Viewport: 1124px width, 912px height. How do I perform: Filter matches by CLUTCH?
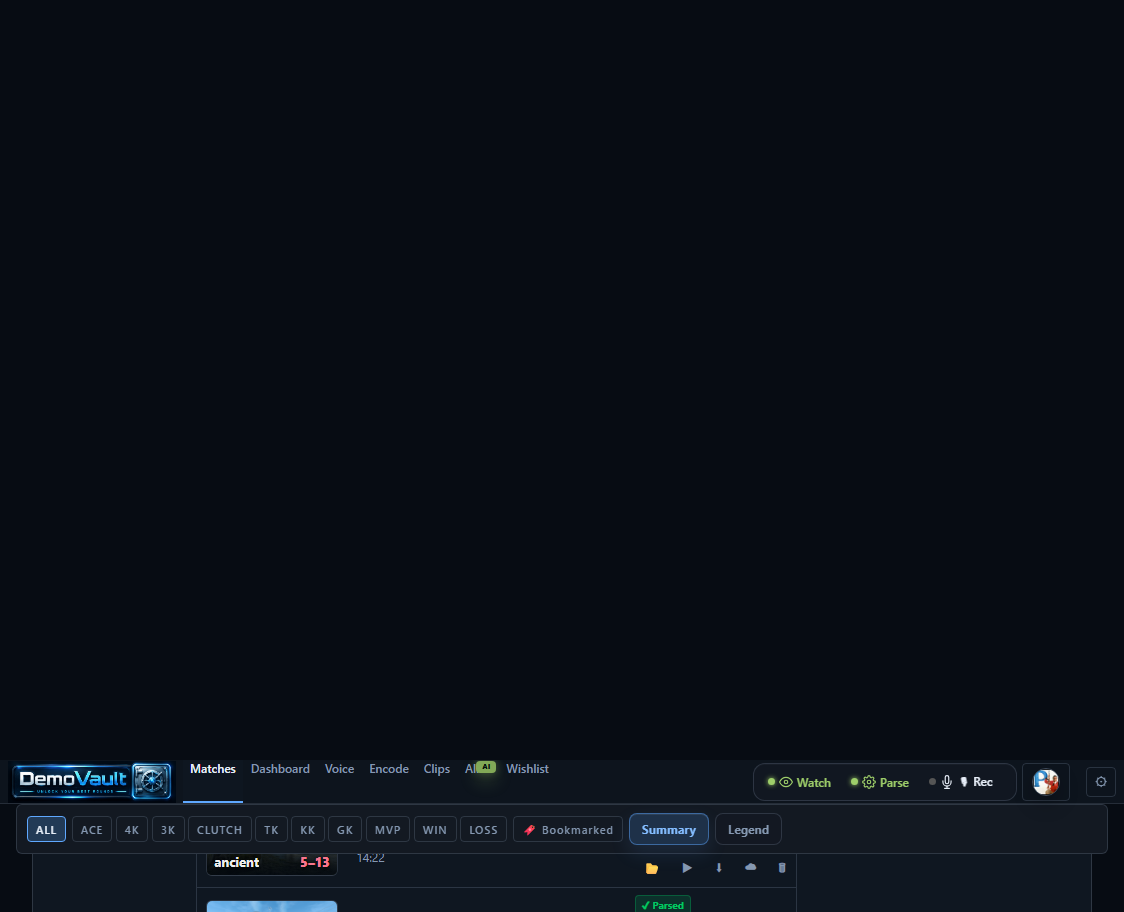coord(219,830)
